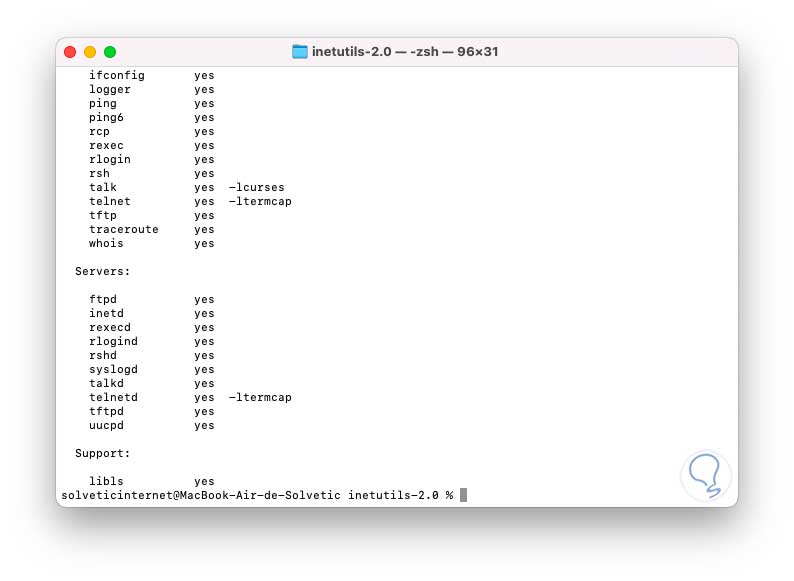Click 'yes' on the syslogd row

point(205,370)
